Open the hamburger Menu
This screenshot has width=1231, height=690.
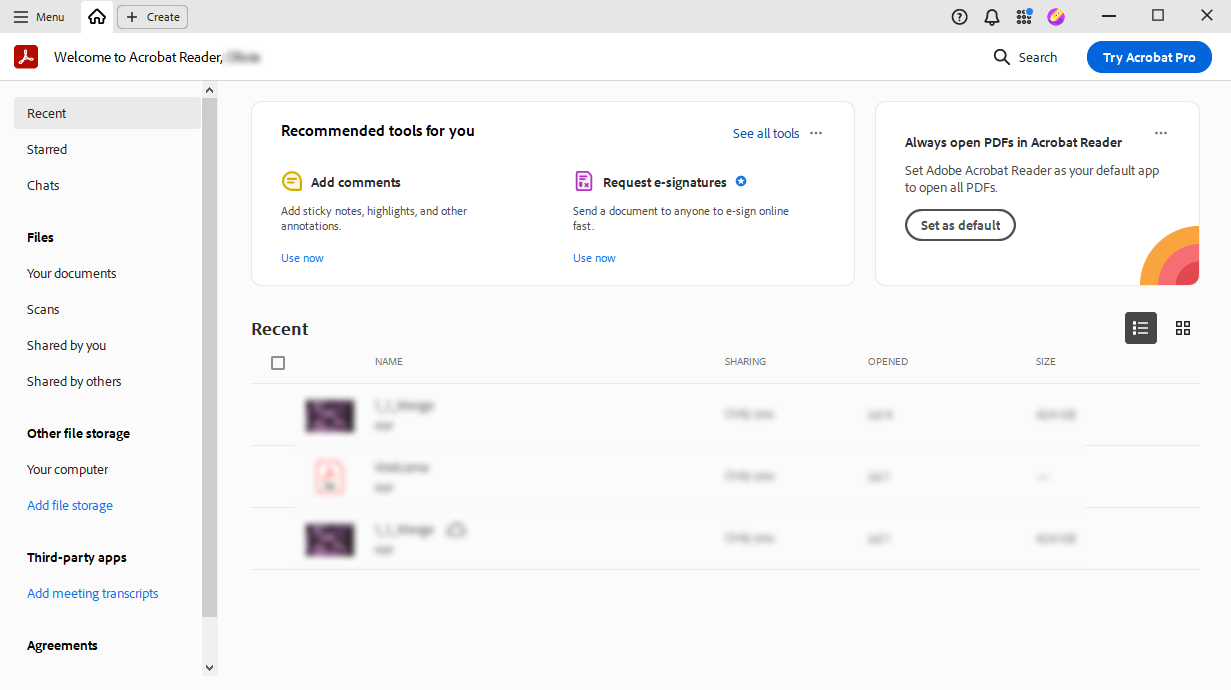click(x=39, y=17)
